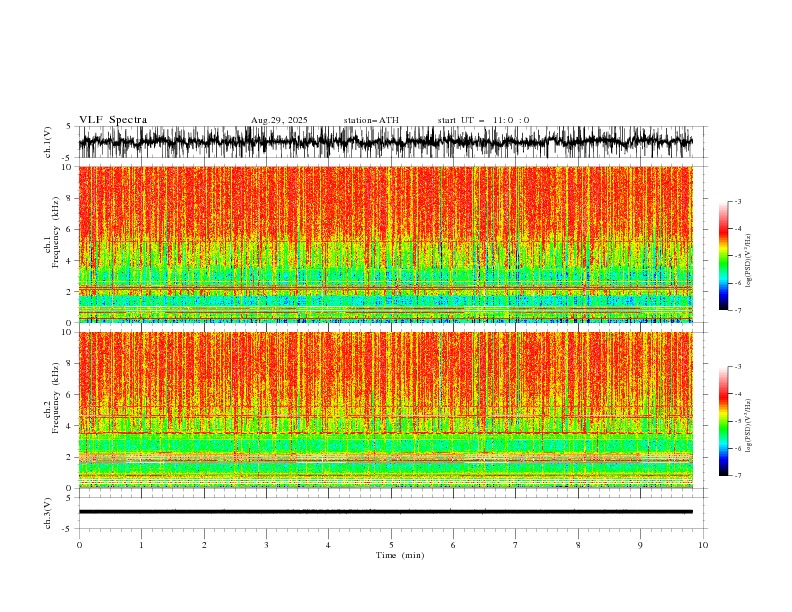792x612 pixels.
Task: Click the "10" frequency tick on the ch.2 axis
Action: tap(67, 332)
